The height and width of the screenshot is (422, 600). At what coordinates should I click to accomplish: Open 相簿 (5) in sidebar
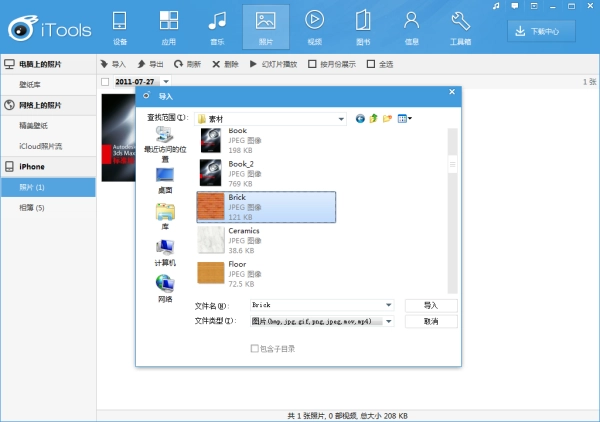pyautogui.click(x=48, y=208)
